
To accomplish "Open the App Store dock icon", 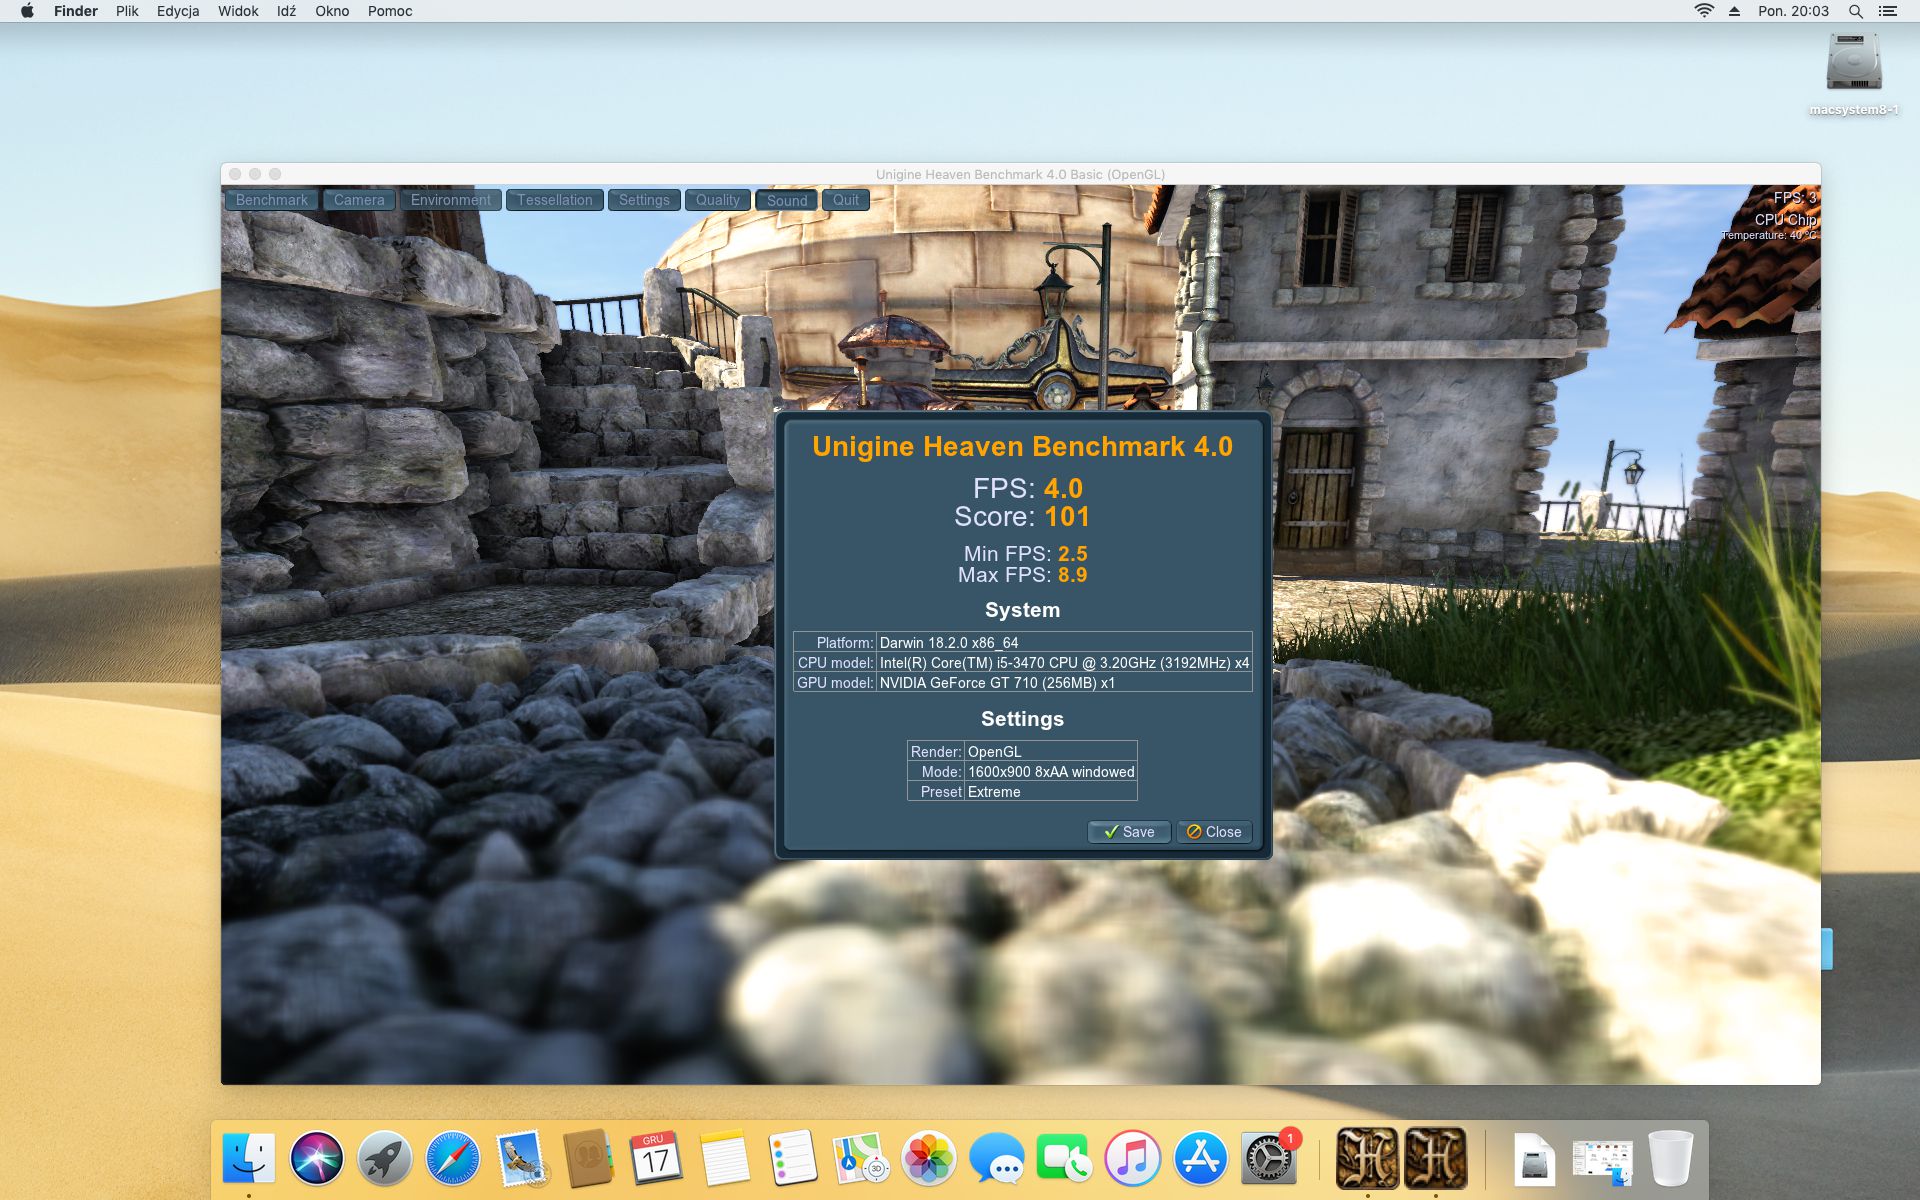I will coord(1200,1159).
